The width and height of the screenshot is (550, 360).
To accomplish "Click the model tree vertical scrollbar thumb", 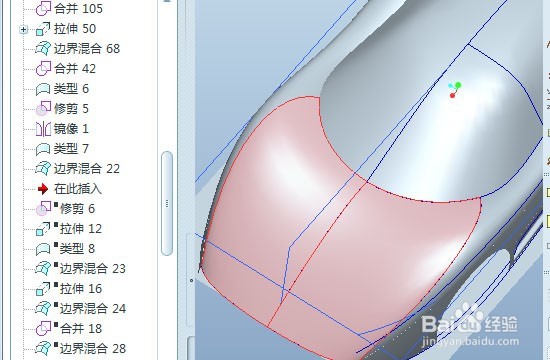I will coord(167,204).
